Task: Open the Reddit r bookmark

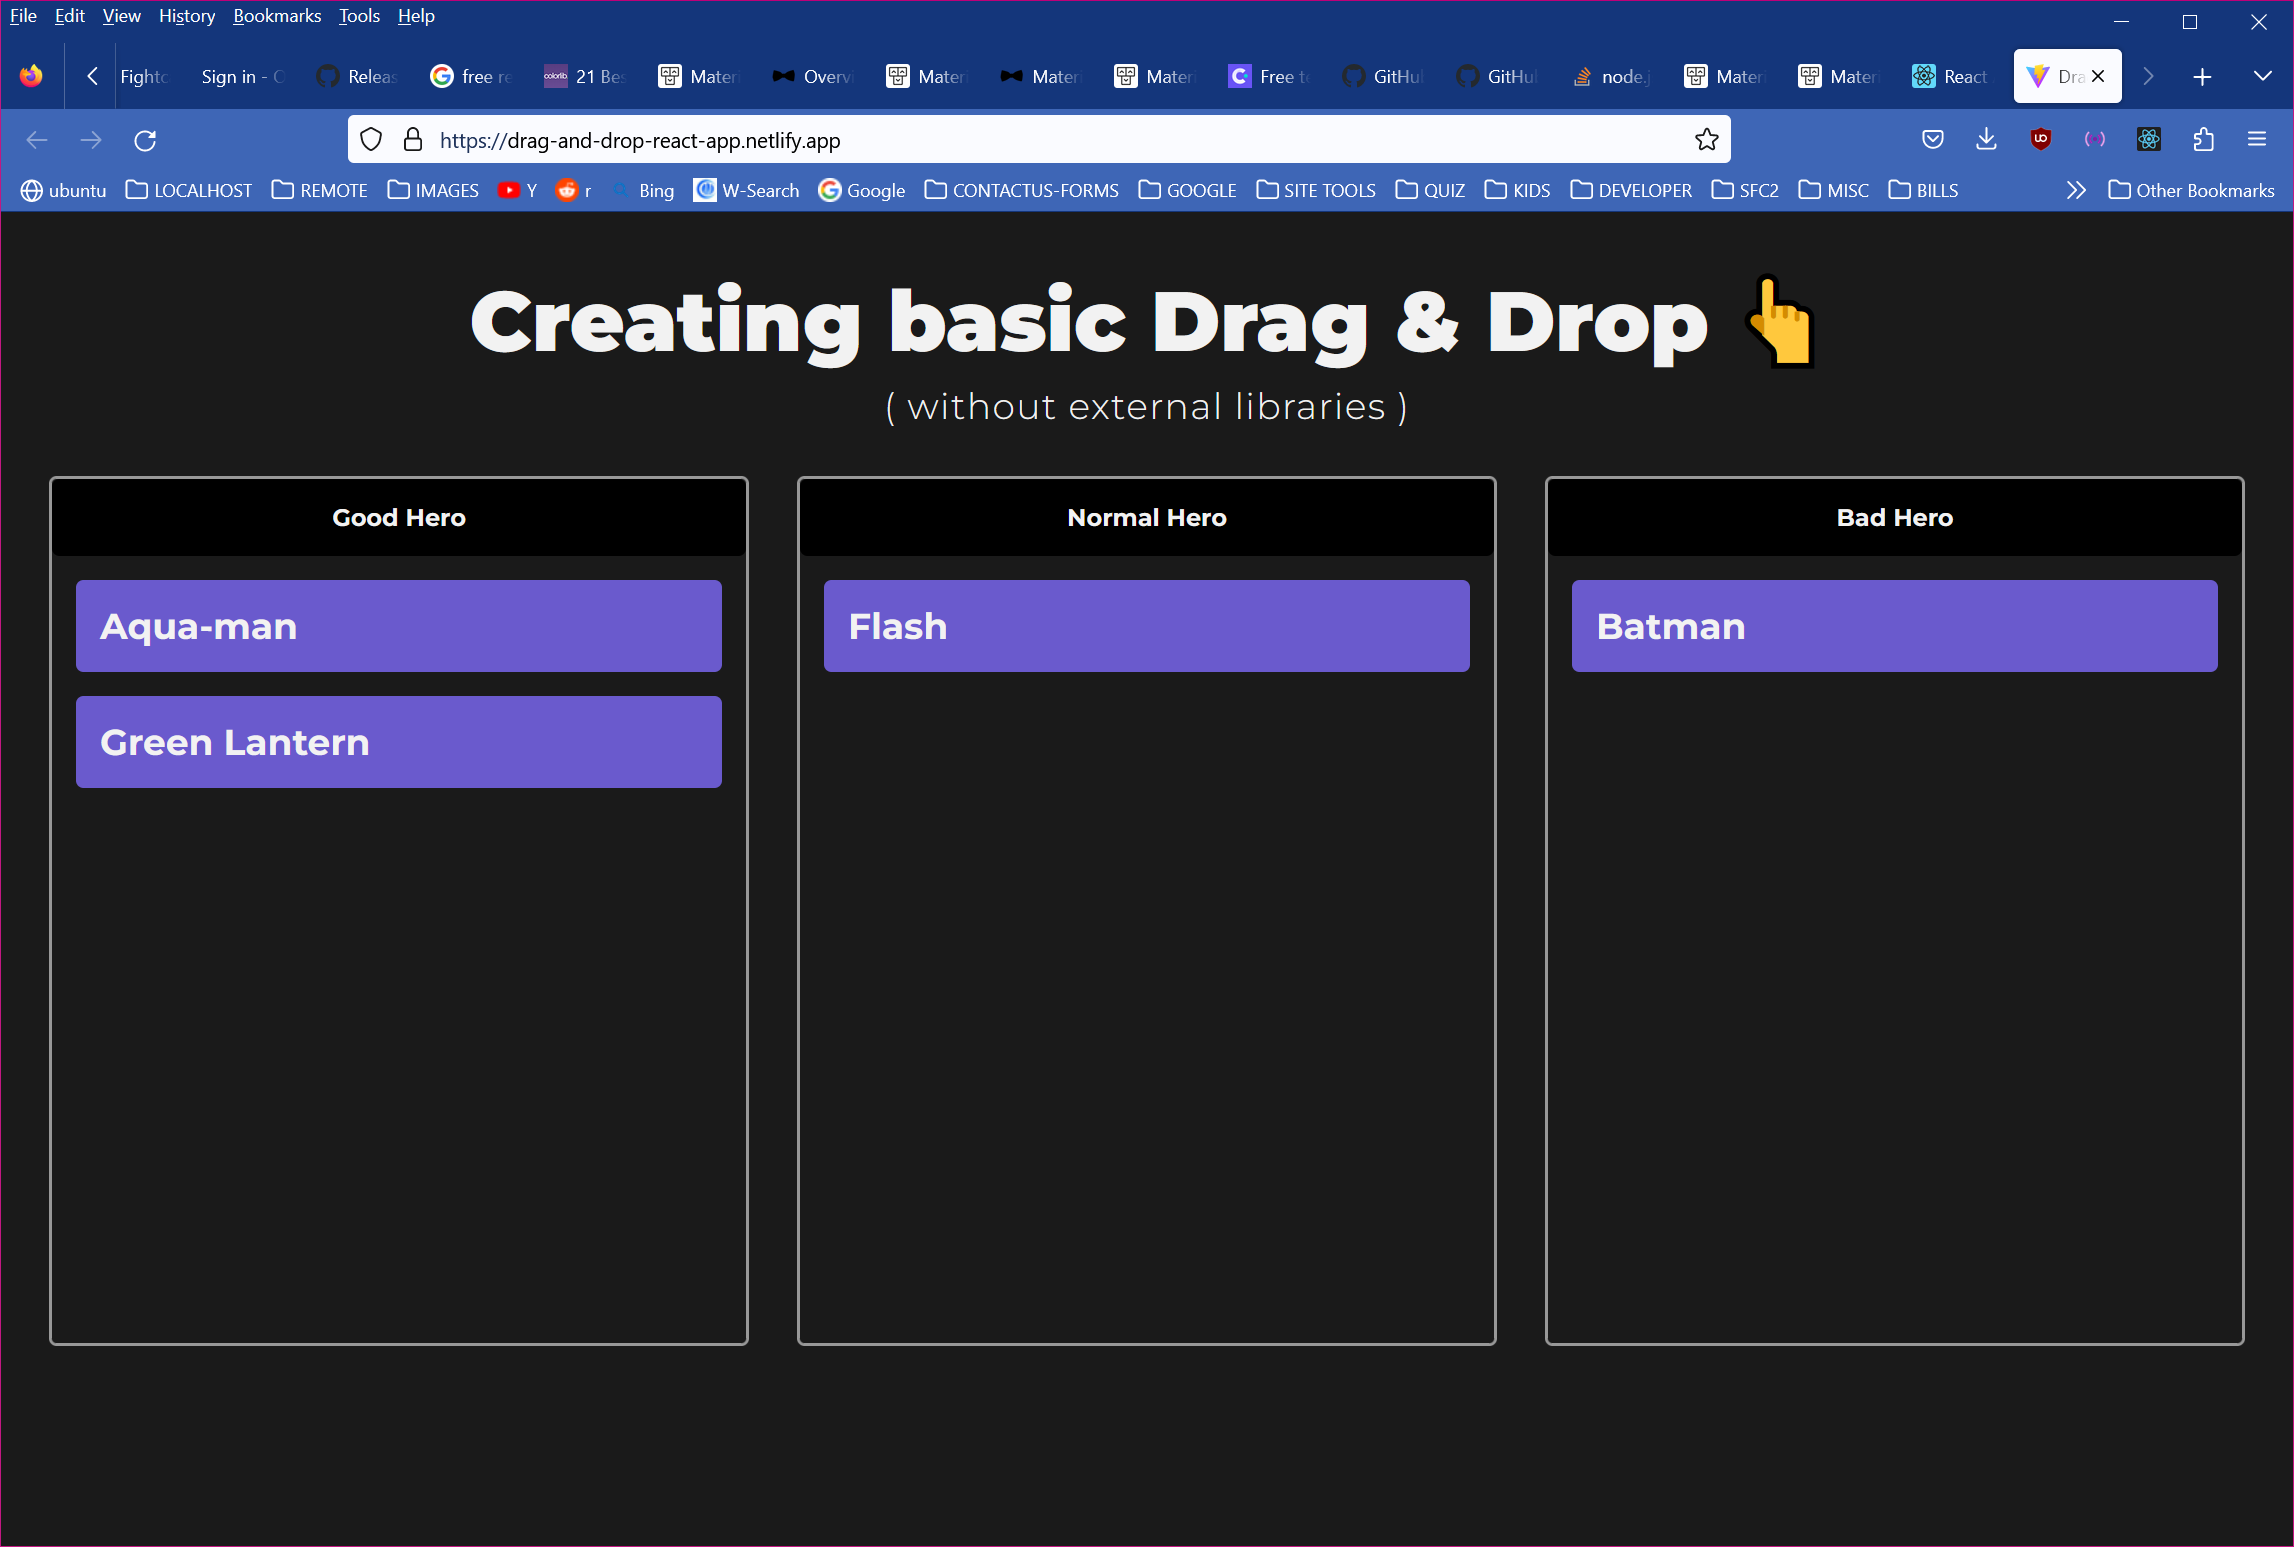Action: (x=574, y=190)
